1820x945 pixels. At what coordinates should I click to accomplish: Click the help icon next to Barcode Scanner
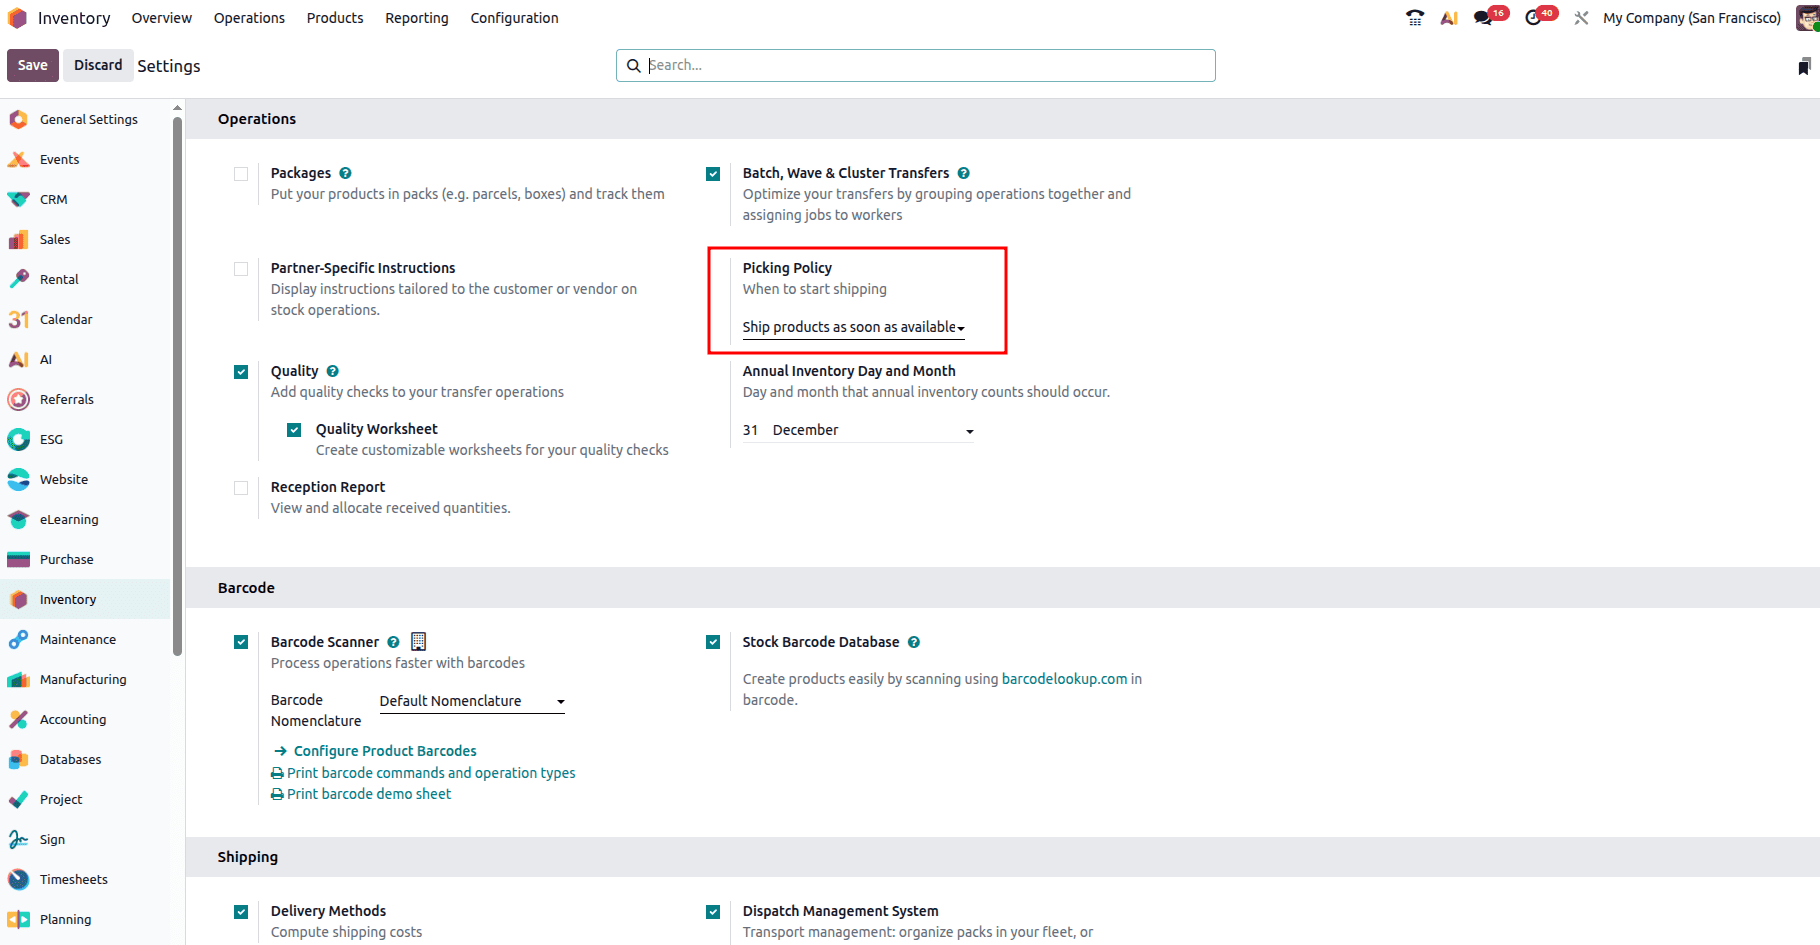[393, 642]
